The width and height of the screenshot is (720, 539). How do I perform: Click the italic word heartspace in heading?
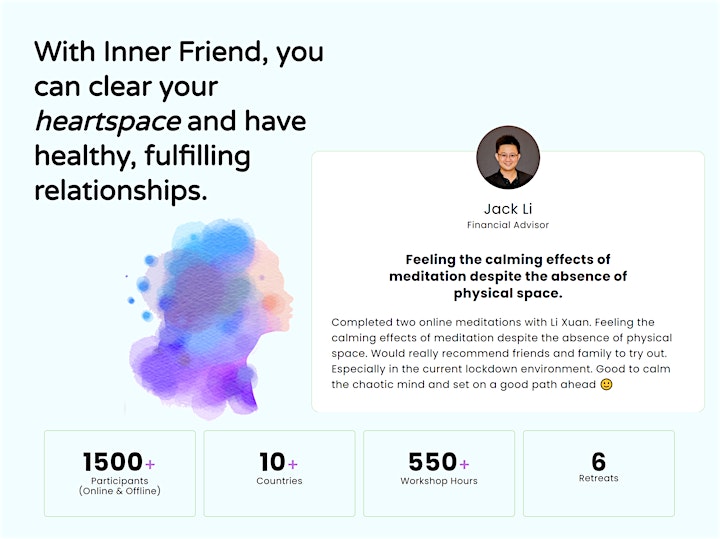(108, 121)
